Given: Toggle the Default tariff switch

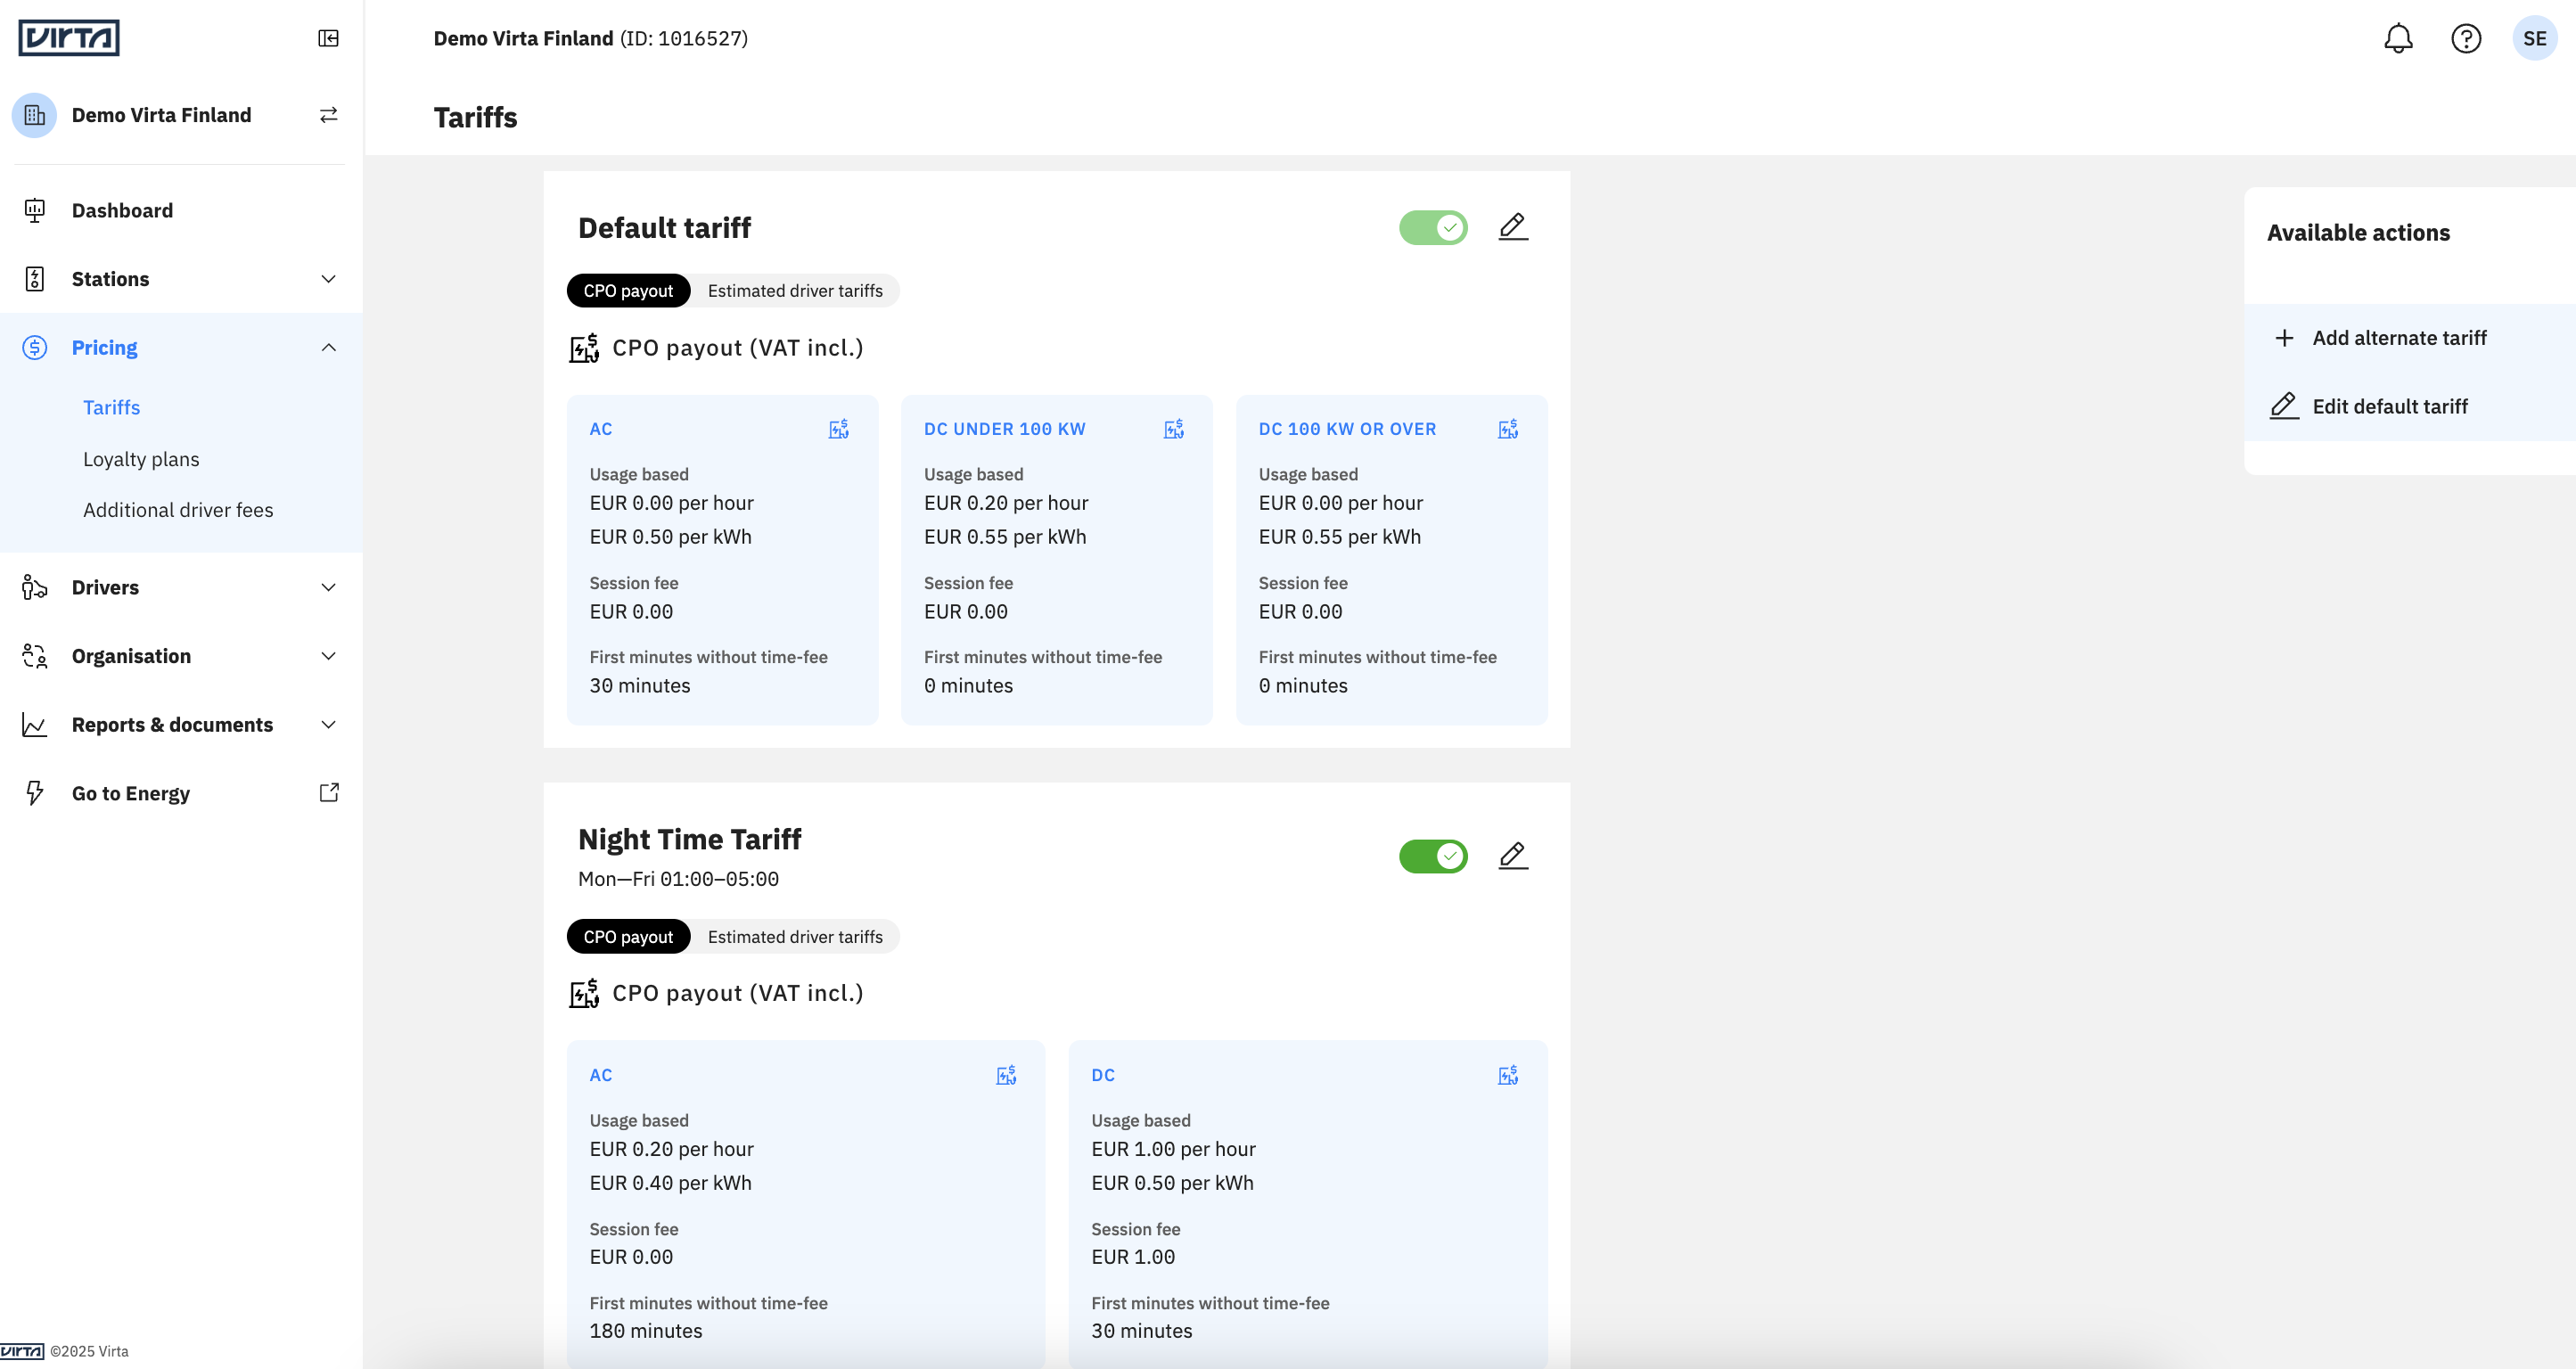Looking at the screenshot, I should pyautogui.click(x=1433, y=228).
